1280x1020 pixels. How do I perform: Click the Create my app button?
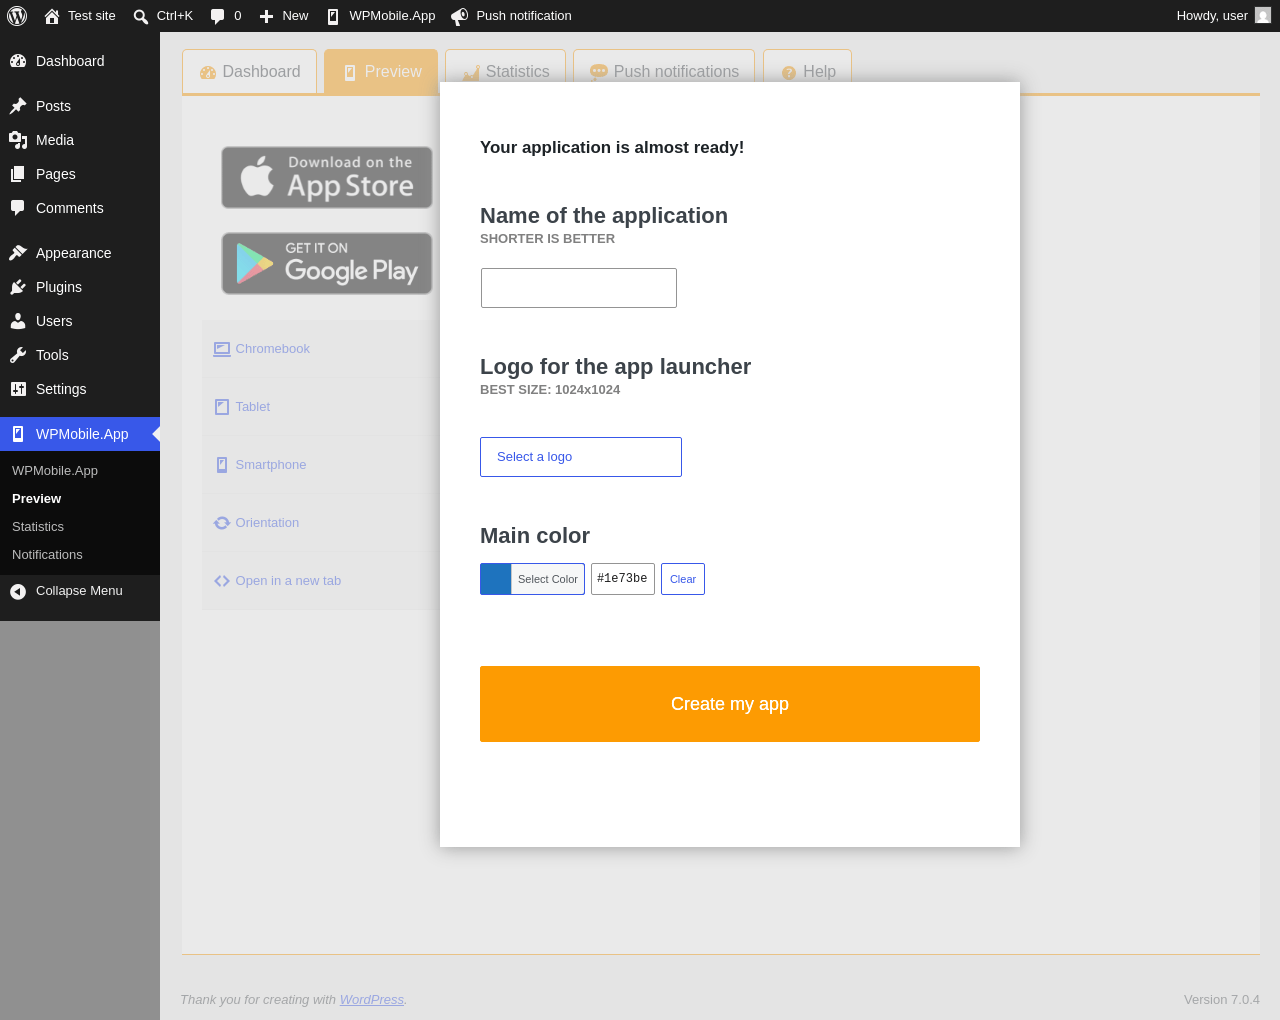[x=730, y=704]
